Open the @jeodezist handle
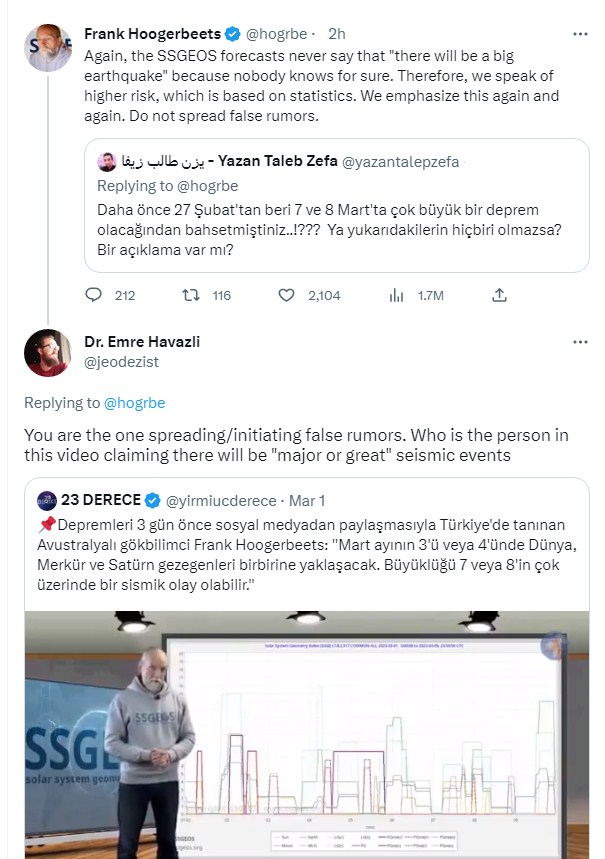Screen dimensions: 605x859 [x=121, y=361]
